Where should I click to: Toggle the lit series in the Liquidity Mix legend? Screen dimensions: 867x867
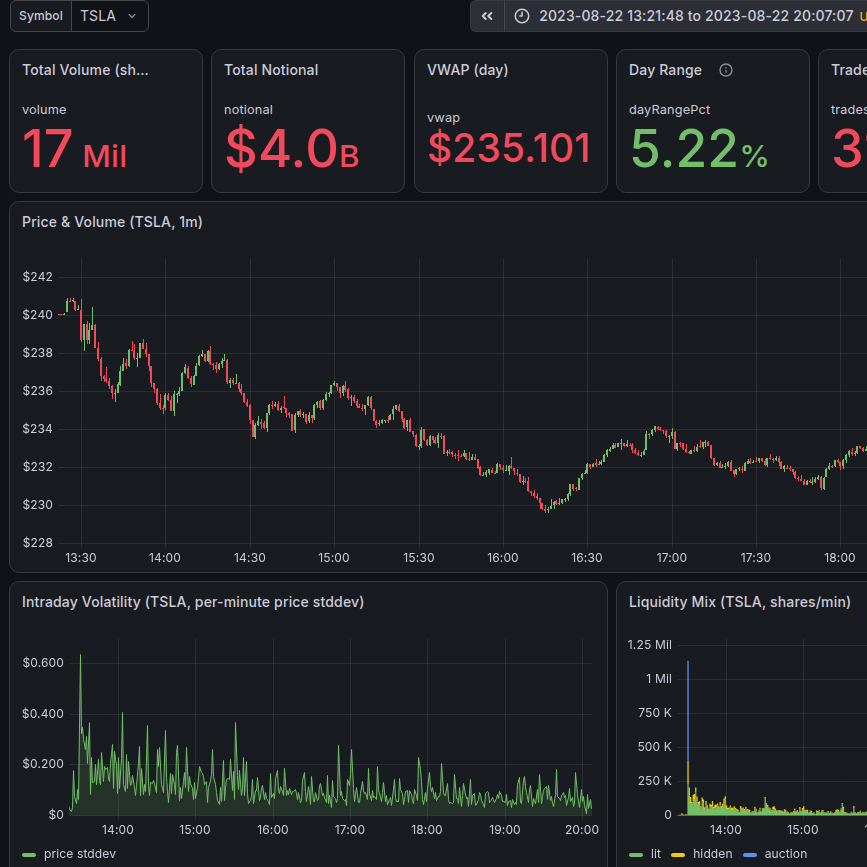(656, 854)
